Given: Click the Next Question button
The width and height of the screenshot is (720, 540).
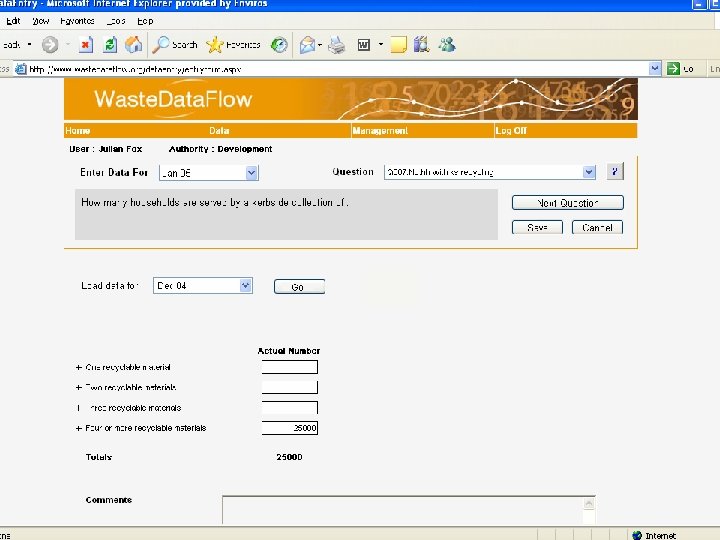Looking at the screenshot, I should click(568, 202).
